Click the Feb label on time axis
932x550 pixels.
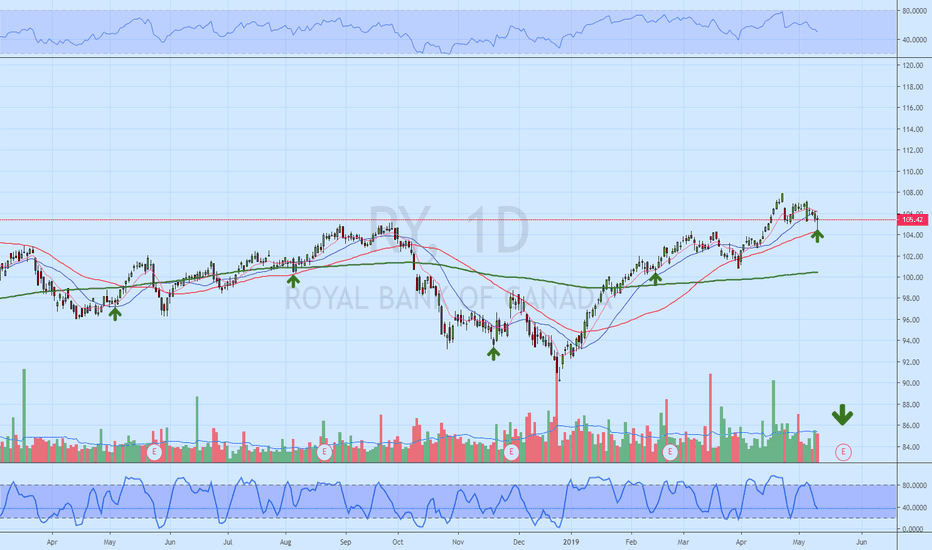(x=631, y=542)
